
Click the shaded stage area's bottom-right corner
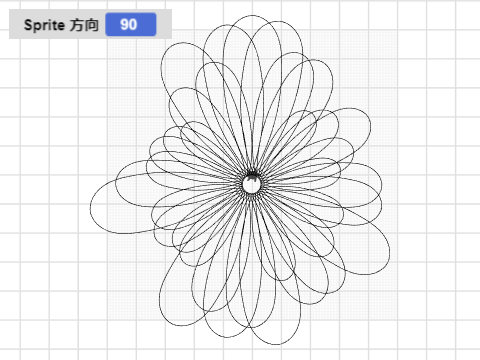click(397, 320)
